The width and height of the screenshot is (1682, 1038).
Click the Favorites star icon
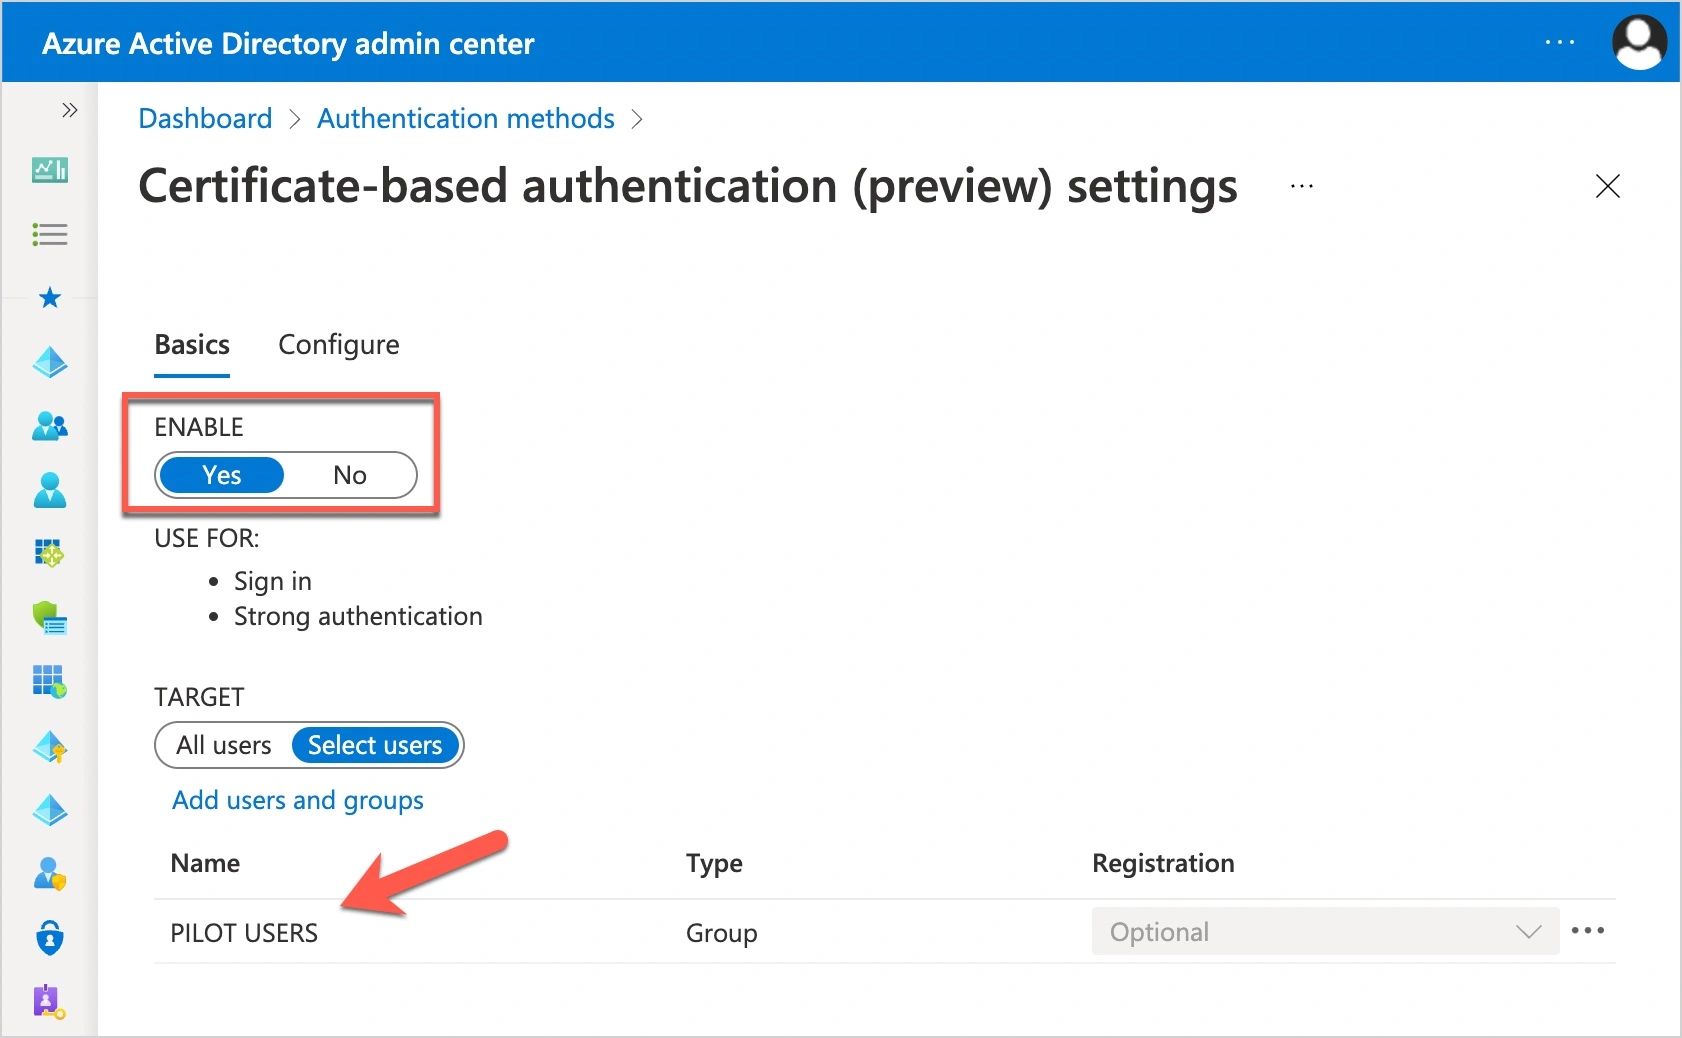(x=49, y=298)
